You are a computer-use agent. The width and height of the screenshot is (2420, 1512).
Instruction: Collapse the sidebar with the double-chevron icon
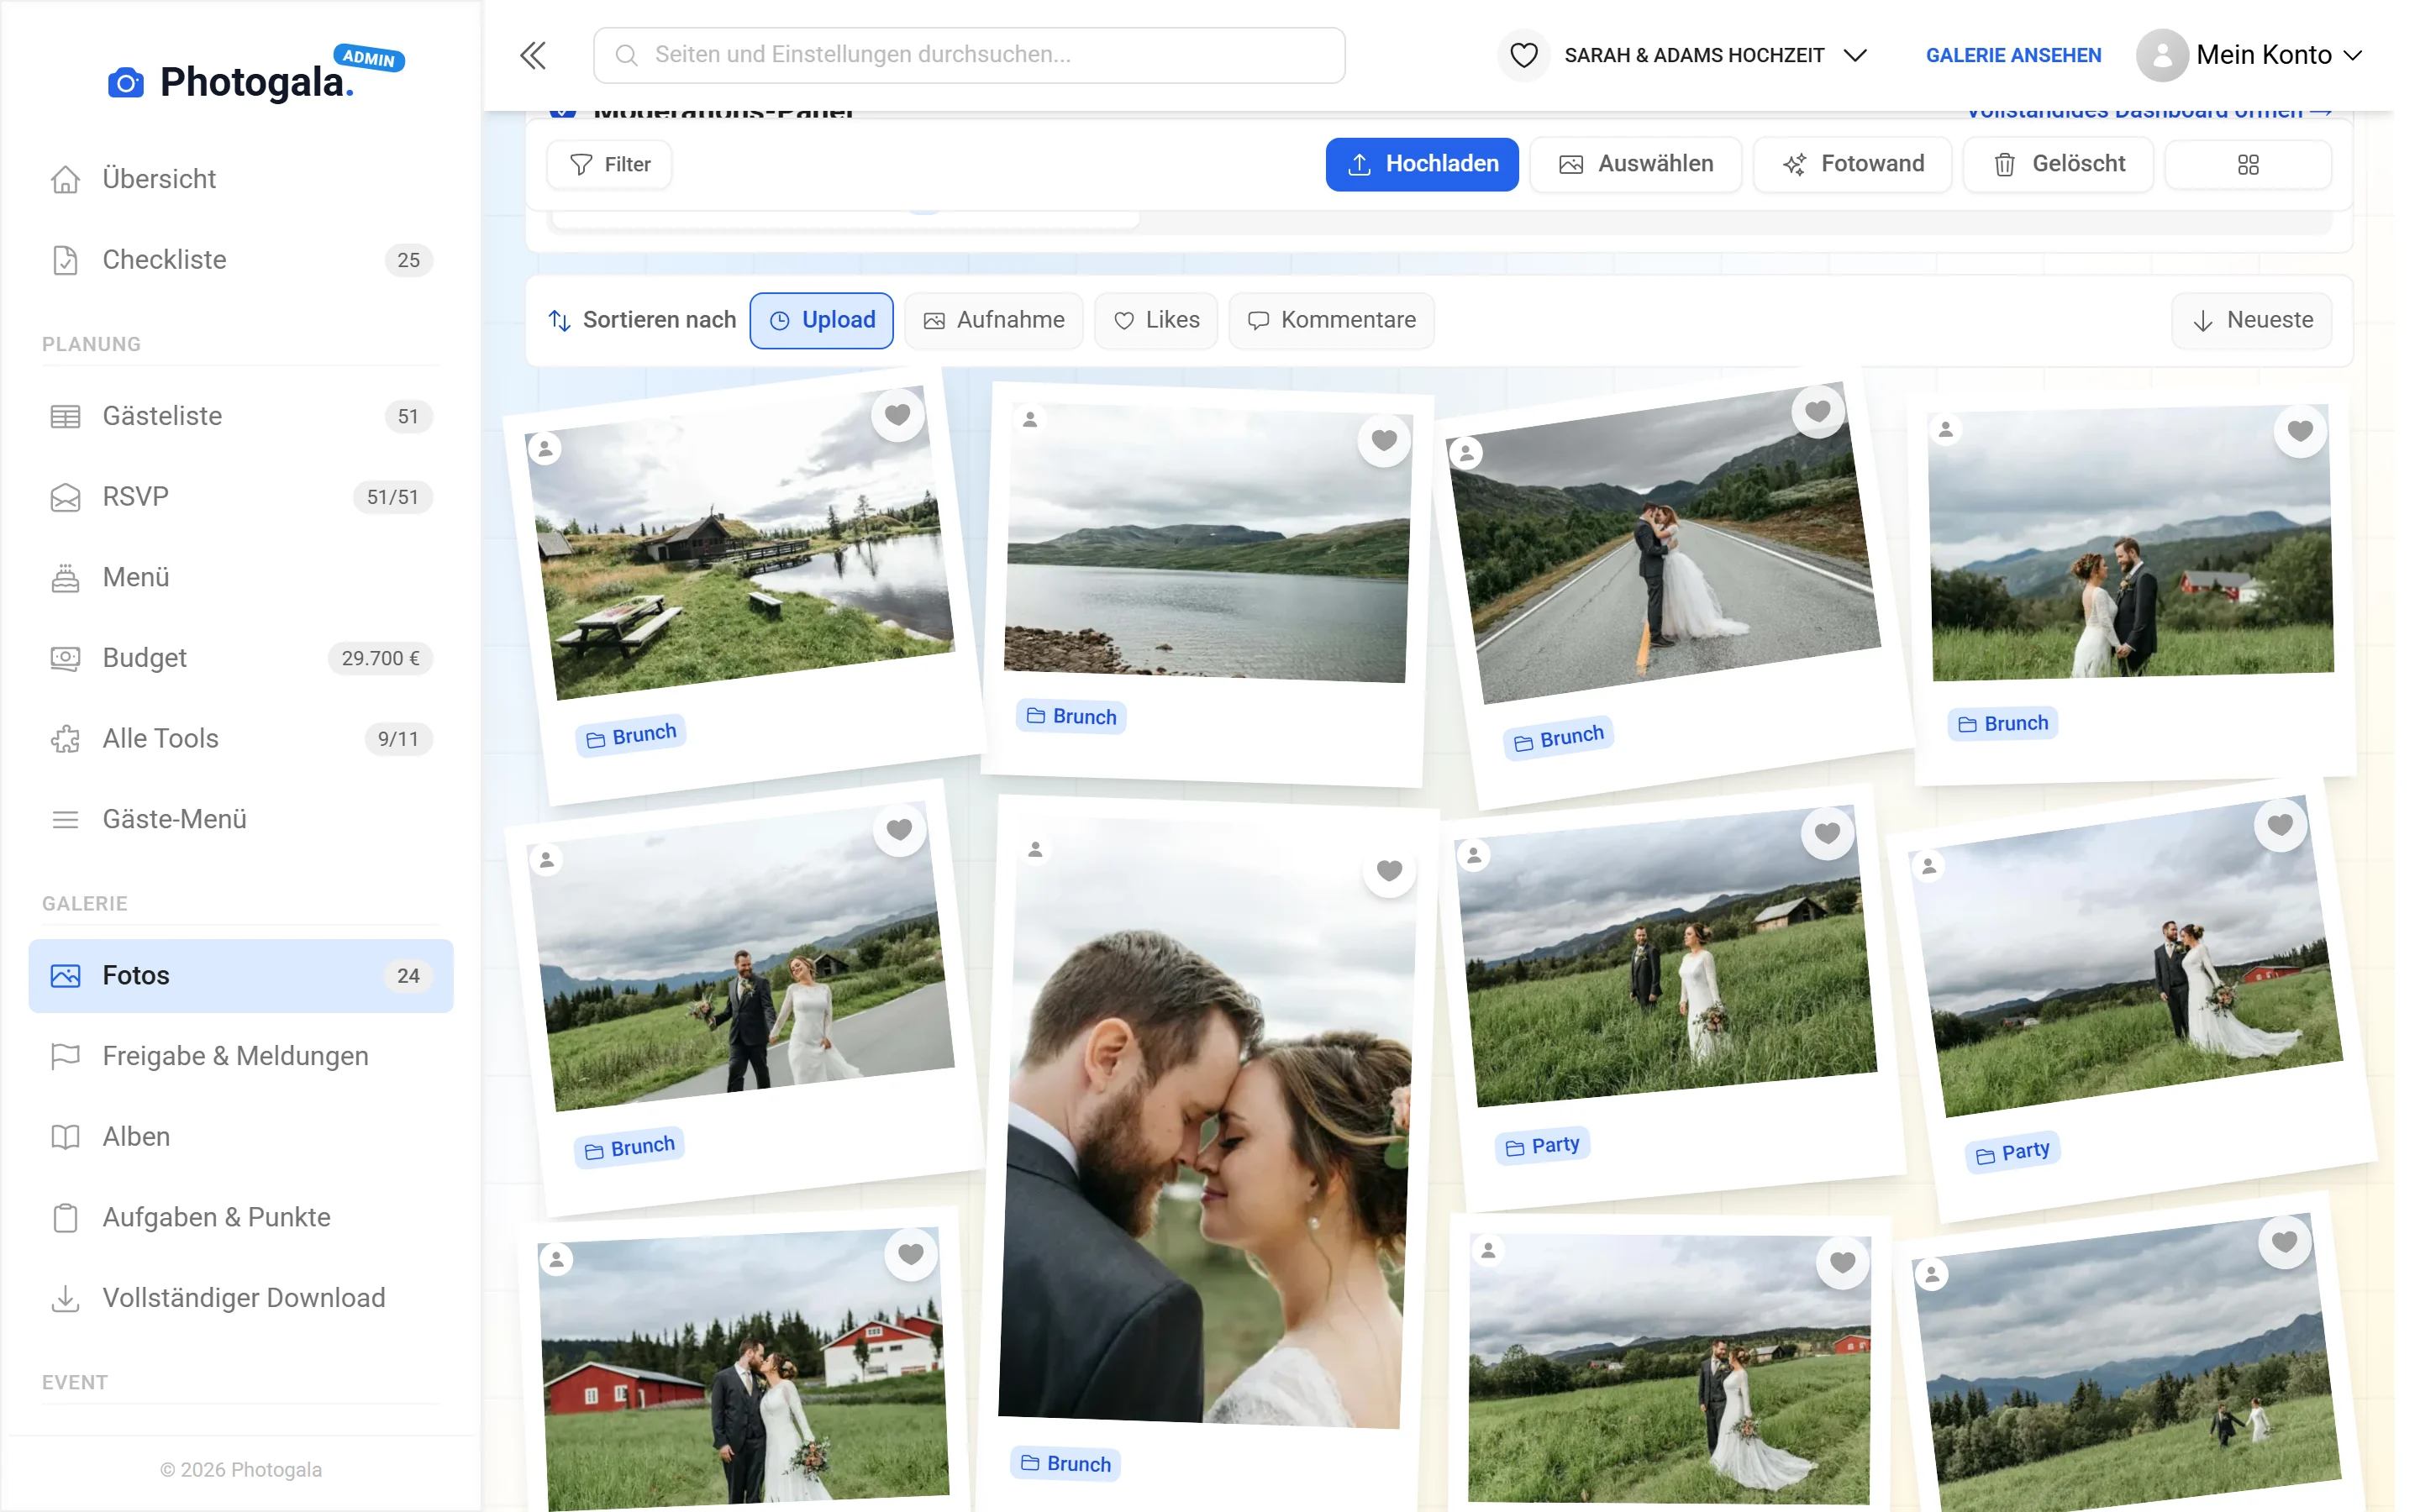coord(533,55)
